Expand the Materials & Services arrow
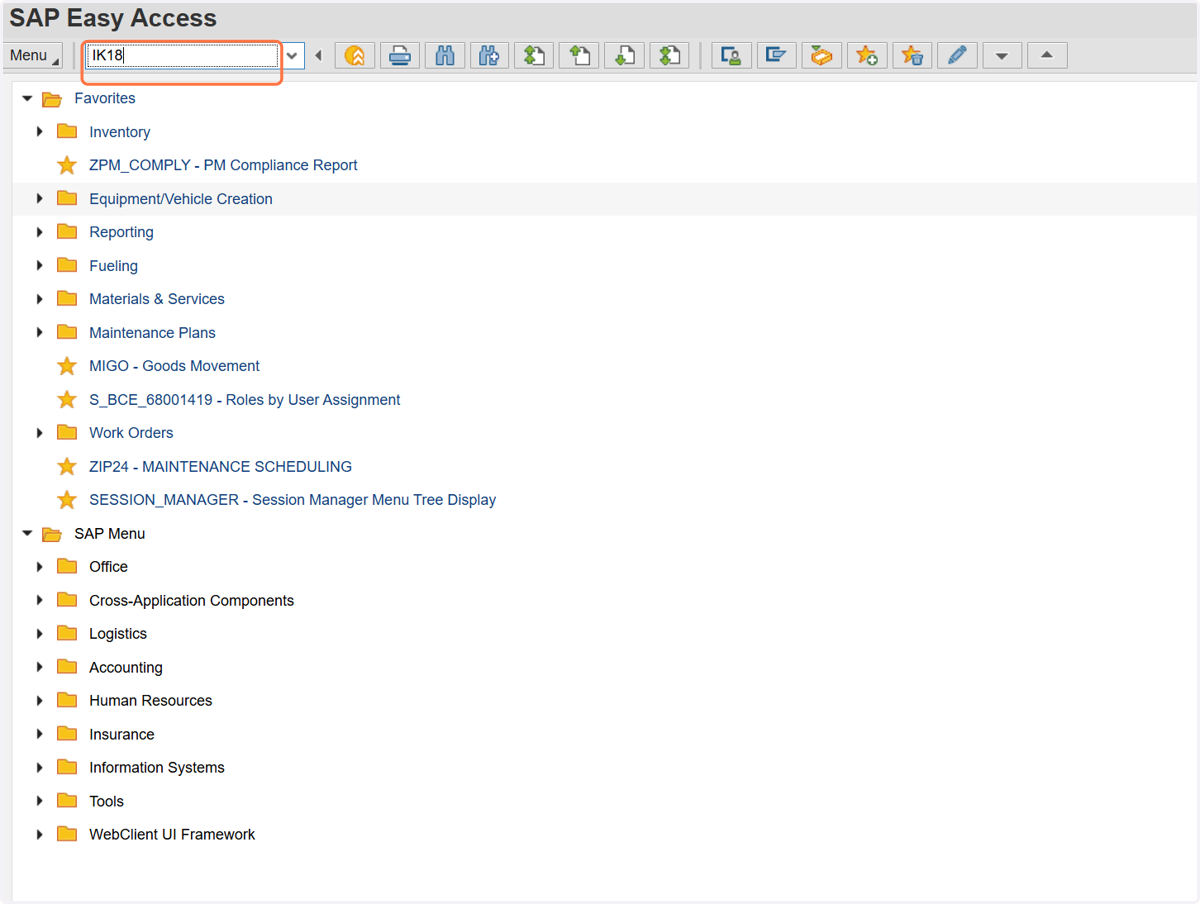The image size is (1200, 904). pos(40,299)
